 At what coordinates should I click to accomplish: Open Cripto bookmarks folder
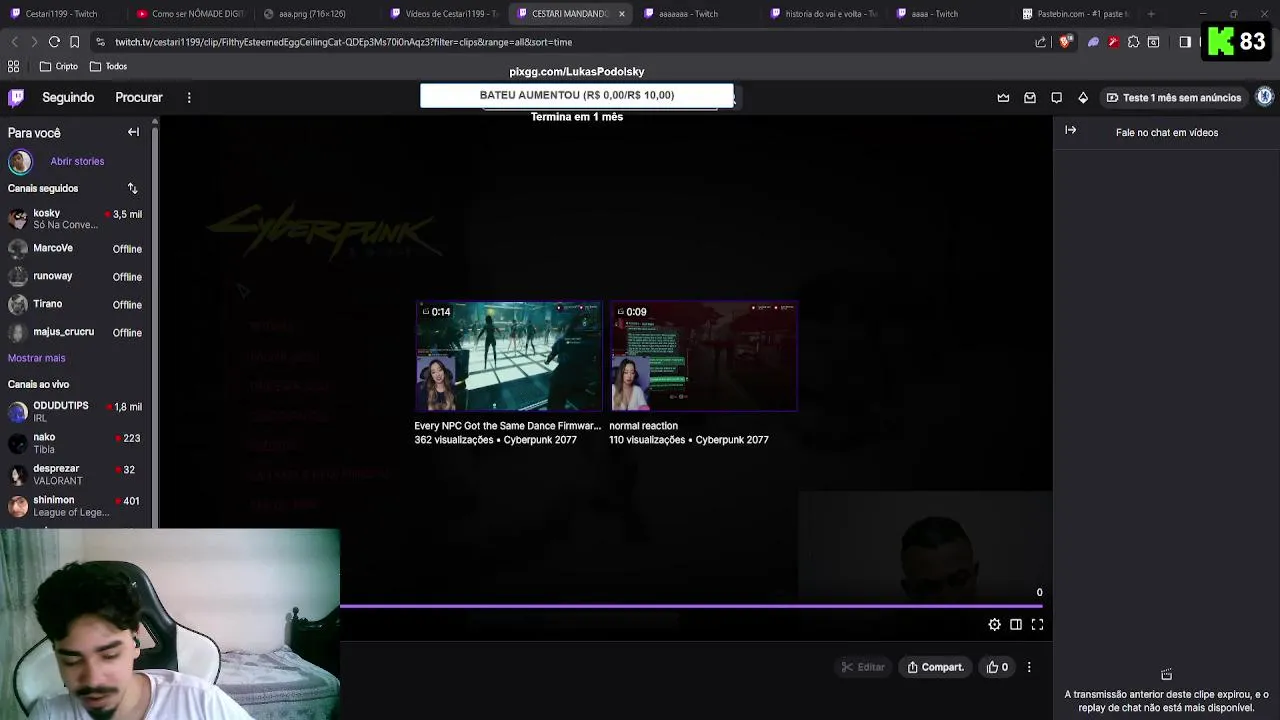(x=59, y=66)
